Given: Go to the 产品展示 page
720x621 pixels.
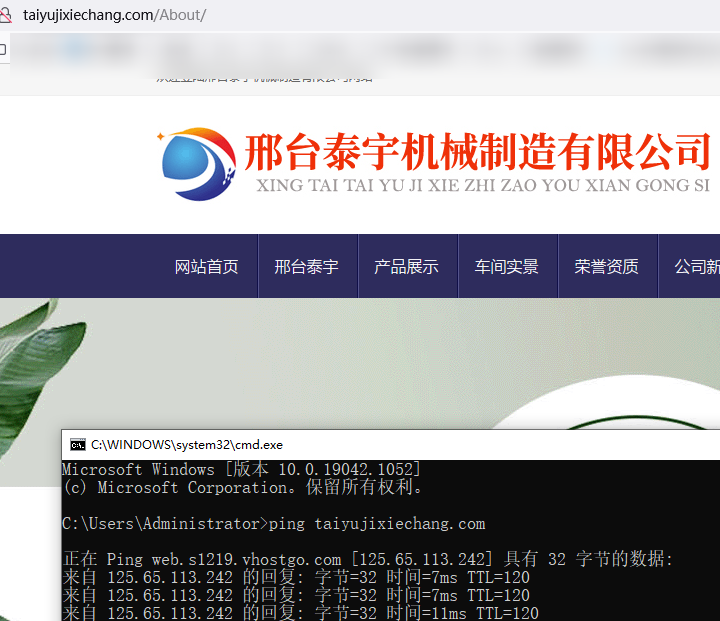Looking at the screenshot, I should click(406, 267).
